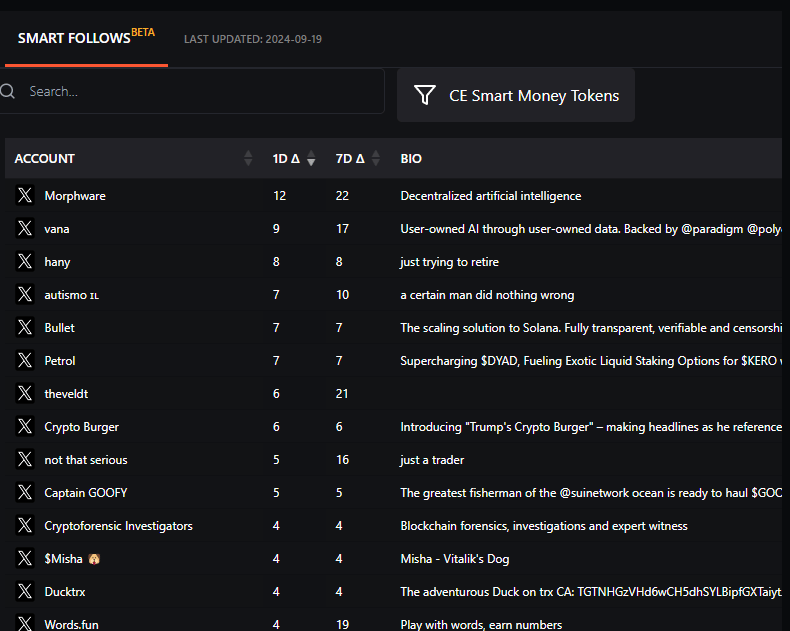The image size is (790, 631).
Task: Click bio starting "The greatest fisherman"
Action: [x=591, y=492]
